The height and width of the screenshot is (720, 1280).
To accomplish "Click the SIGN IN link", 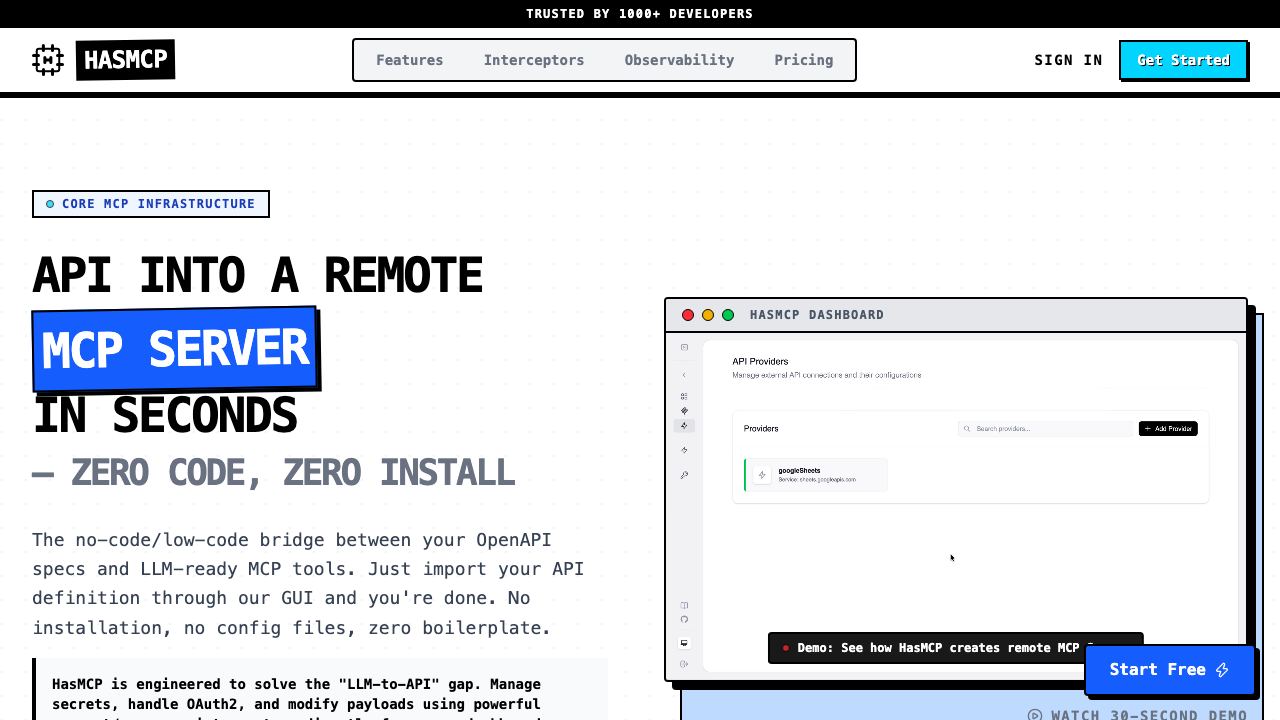I will [x=1068, y=60].
